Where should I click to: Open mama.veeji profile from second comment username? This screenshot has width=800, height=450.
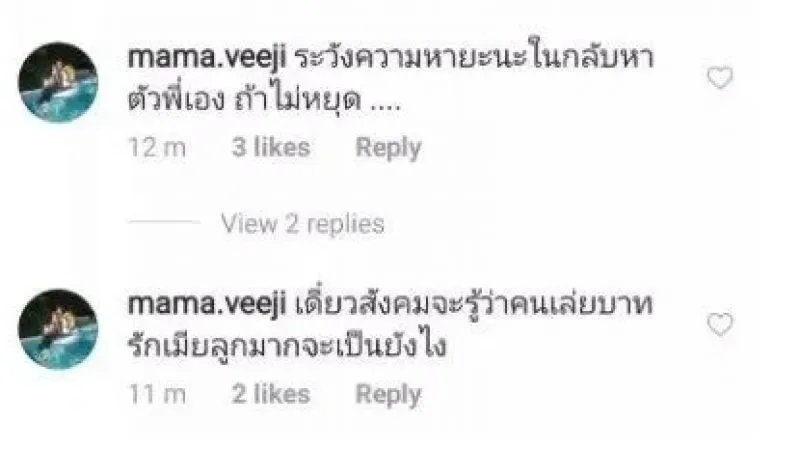[x=207, y=305]
